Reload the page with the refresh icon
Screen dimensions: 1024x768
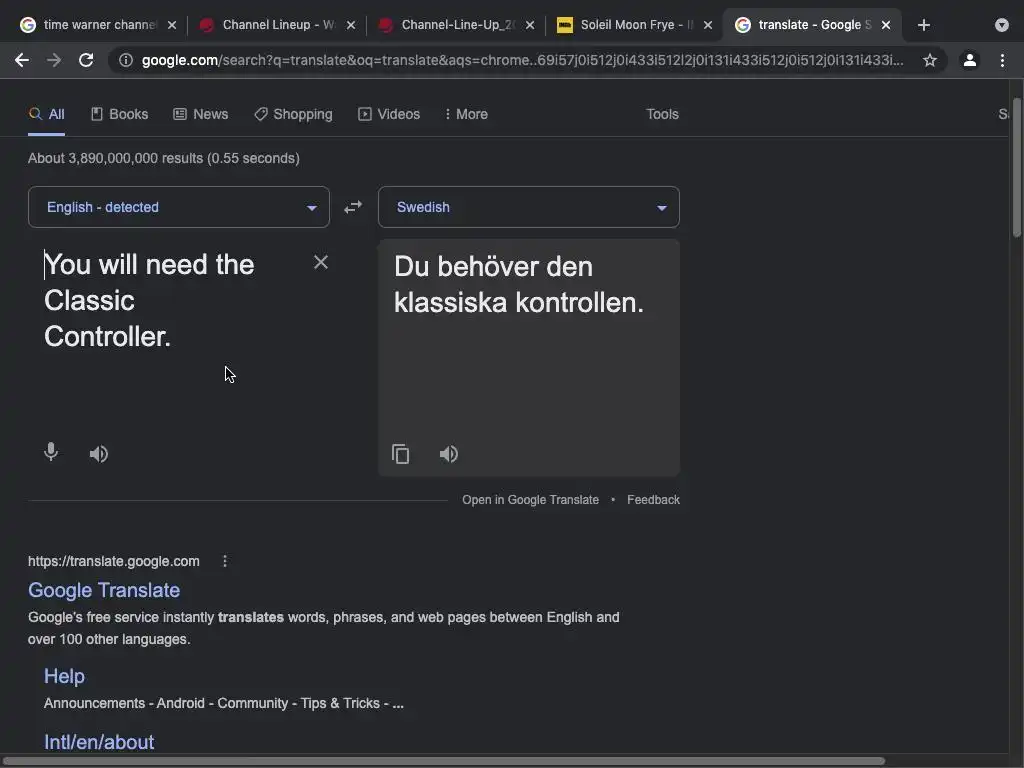pos(86,60)
